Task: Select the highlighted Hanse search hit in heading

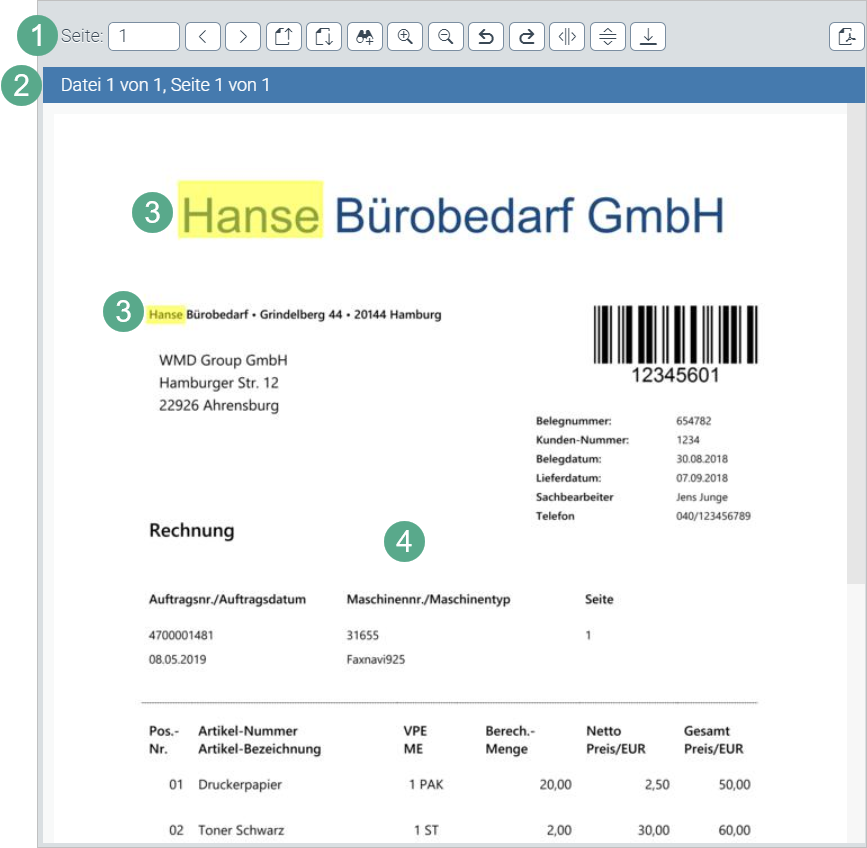Action: [251, 211]
